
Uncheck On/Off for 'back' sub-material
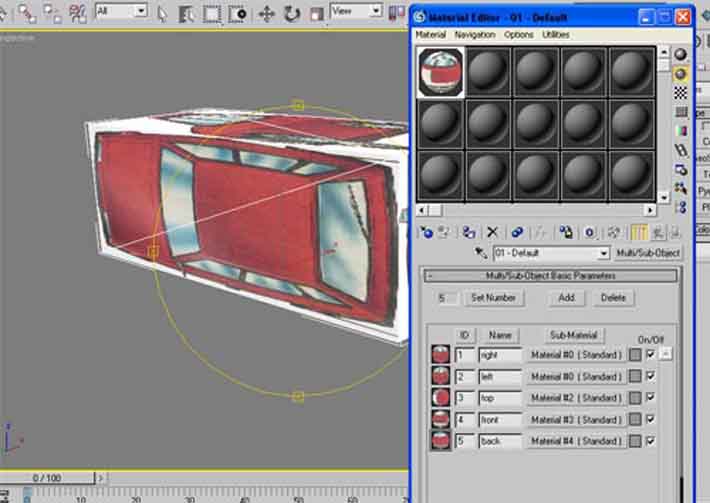tap(651, 441)
